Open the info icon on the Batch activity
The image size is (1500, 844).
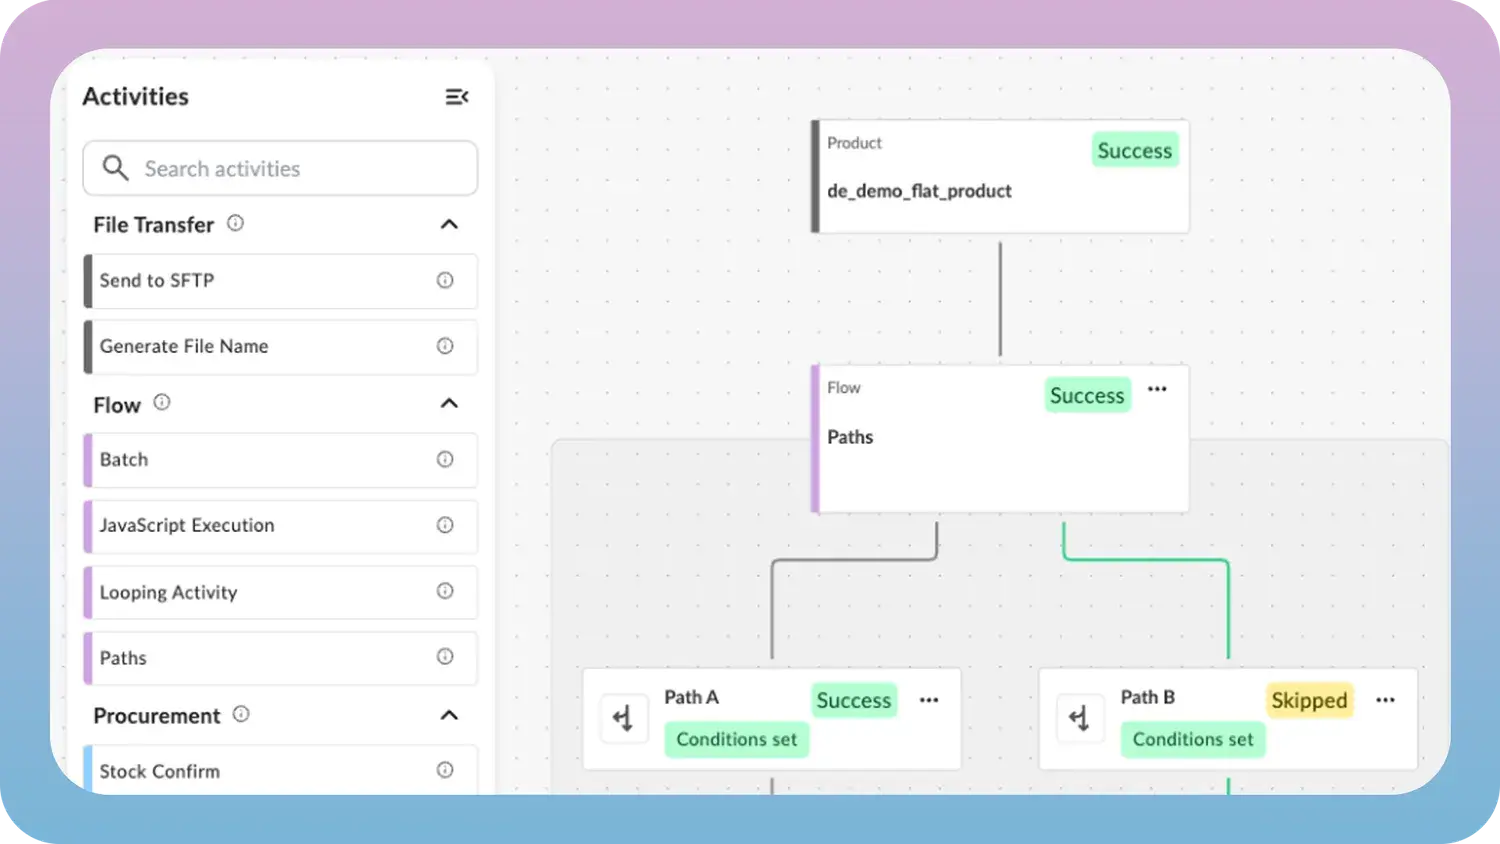coord(445,459)
